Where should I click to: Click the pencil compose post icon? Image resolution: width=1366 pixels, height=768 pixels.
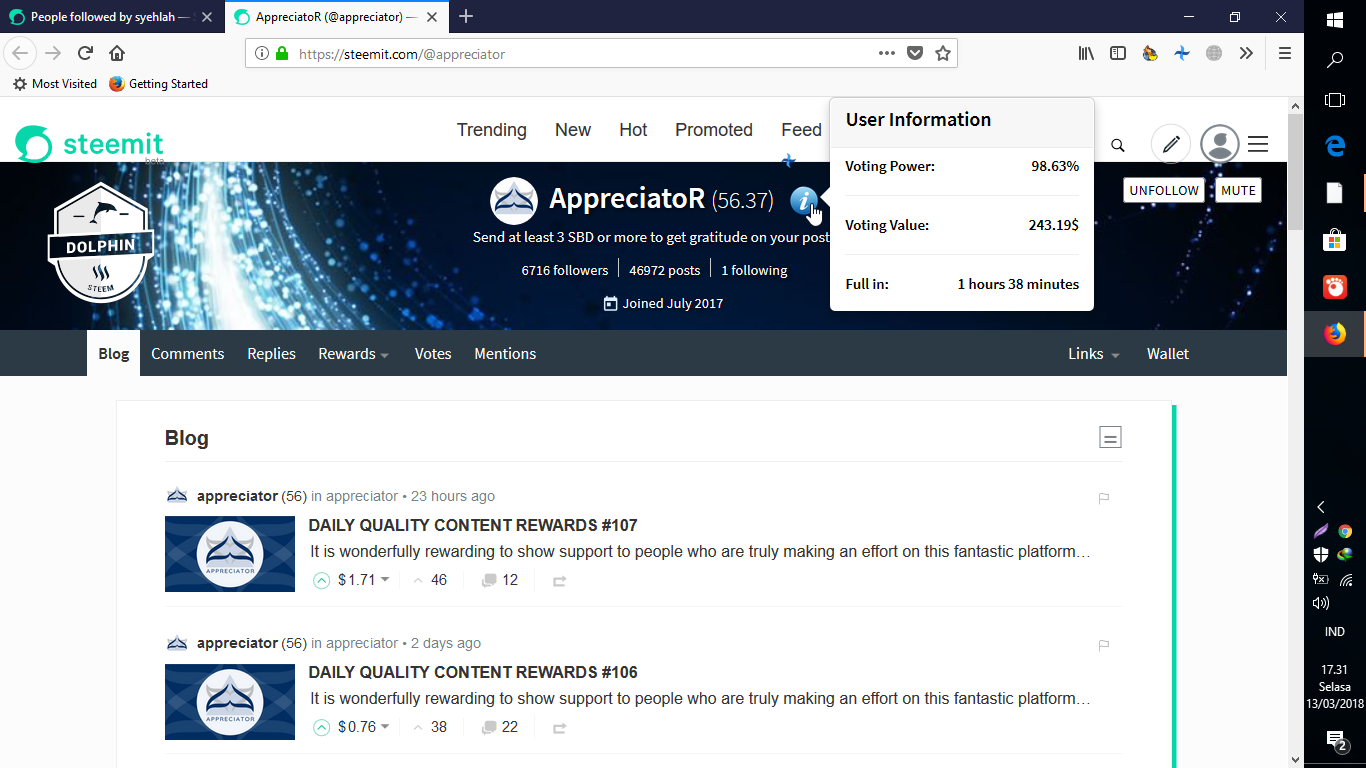point(1171,144)
